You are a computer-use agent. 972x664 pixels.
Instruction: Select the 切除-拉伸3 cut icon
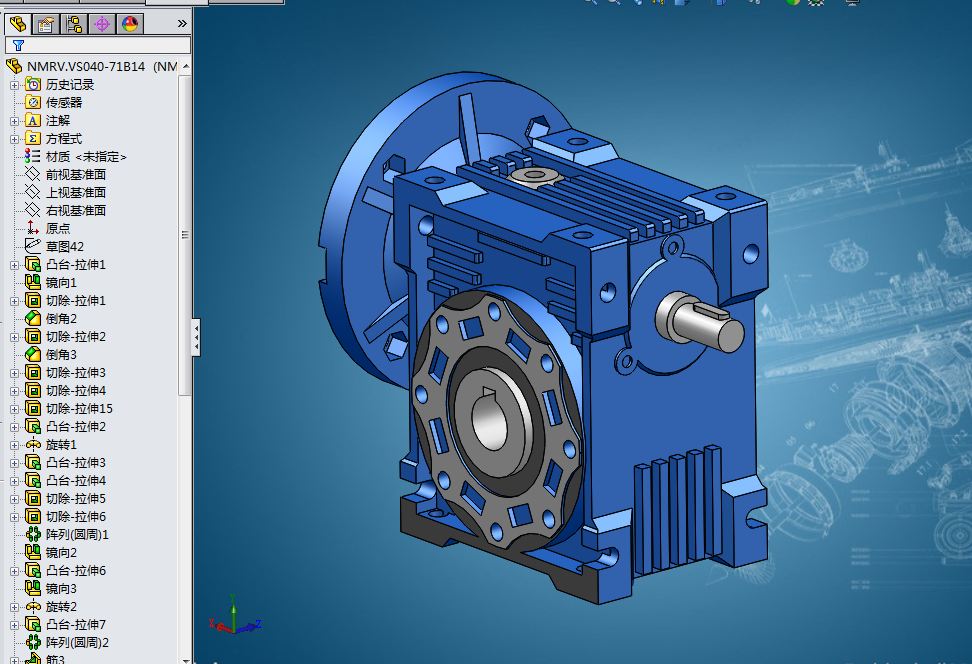pyautogui.click(x=33, y=372)
